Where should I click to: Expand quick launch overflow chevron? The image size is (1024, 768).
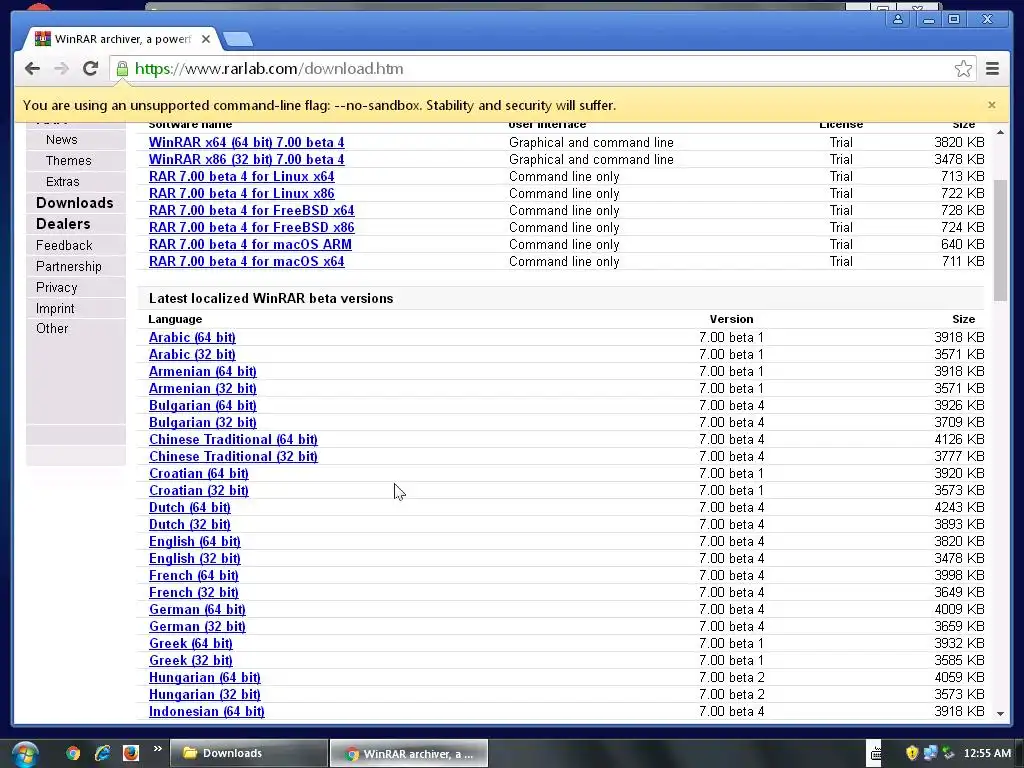tap(157, 749)
